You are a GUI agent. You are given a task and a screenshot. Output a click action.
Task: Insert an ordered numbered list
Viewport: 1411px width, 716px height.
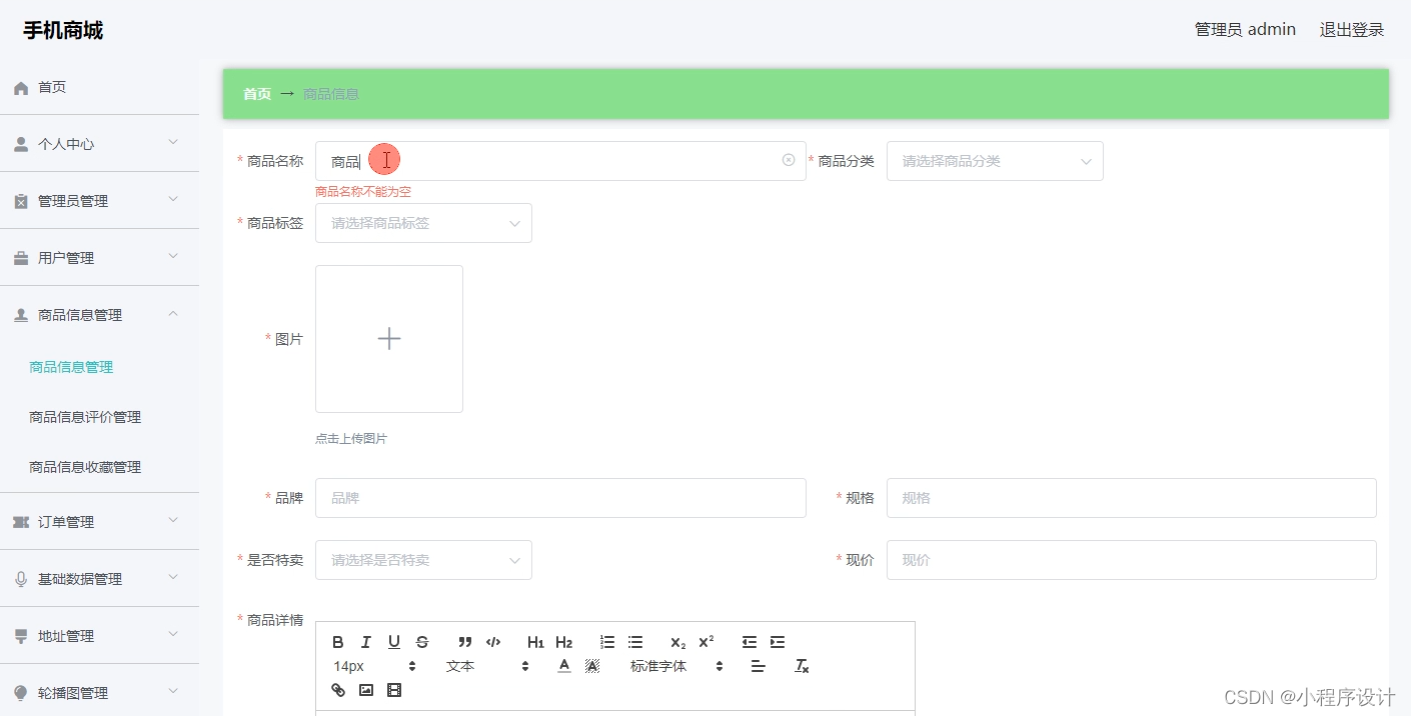607,642
